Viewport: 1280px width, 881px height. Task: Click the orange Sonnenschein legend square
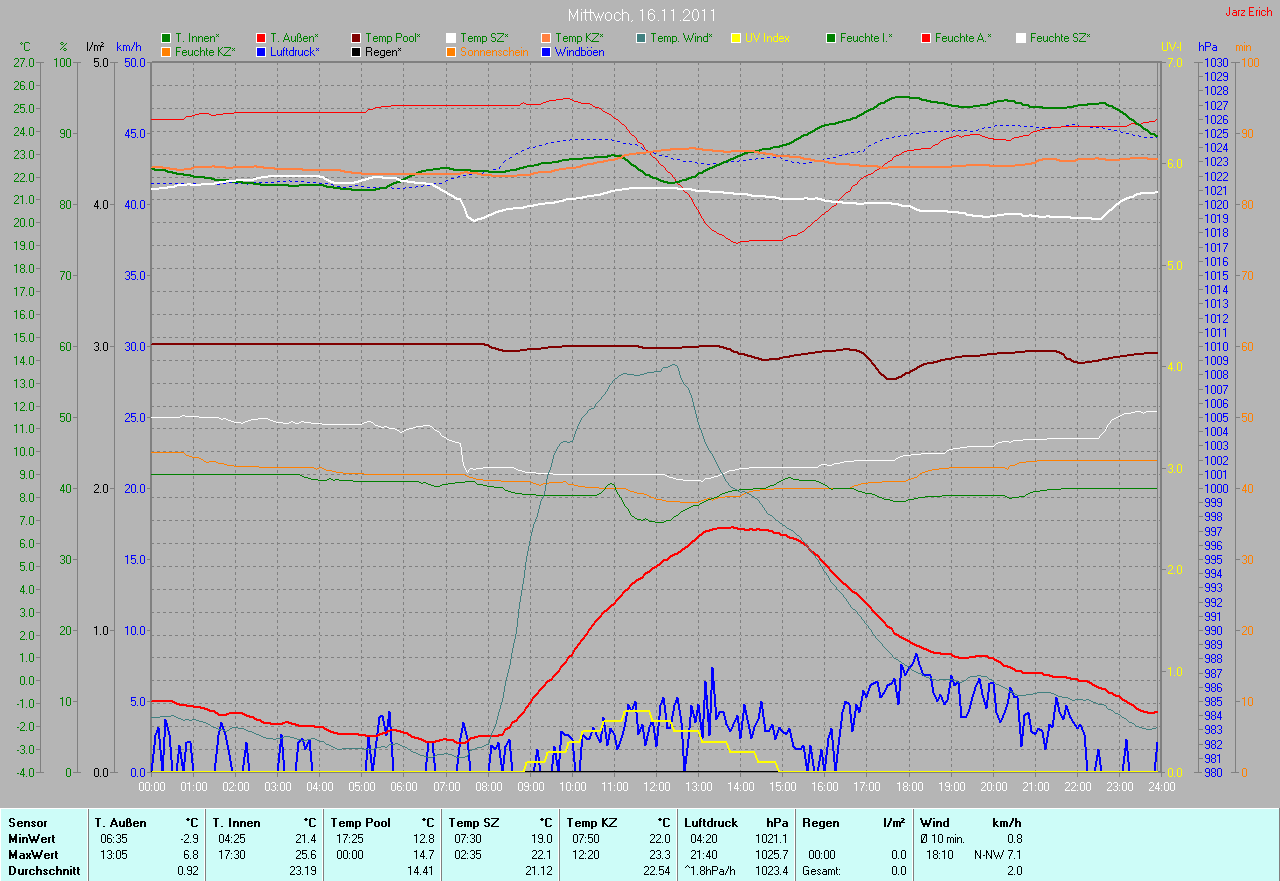452,51
